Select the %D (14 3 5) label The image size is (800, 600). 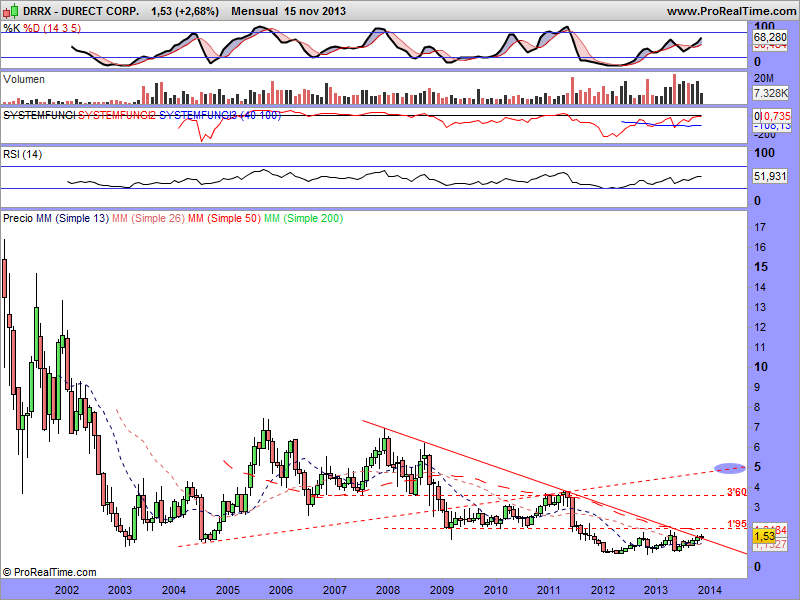52,28
